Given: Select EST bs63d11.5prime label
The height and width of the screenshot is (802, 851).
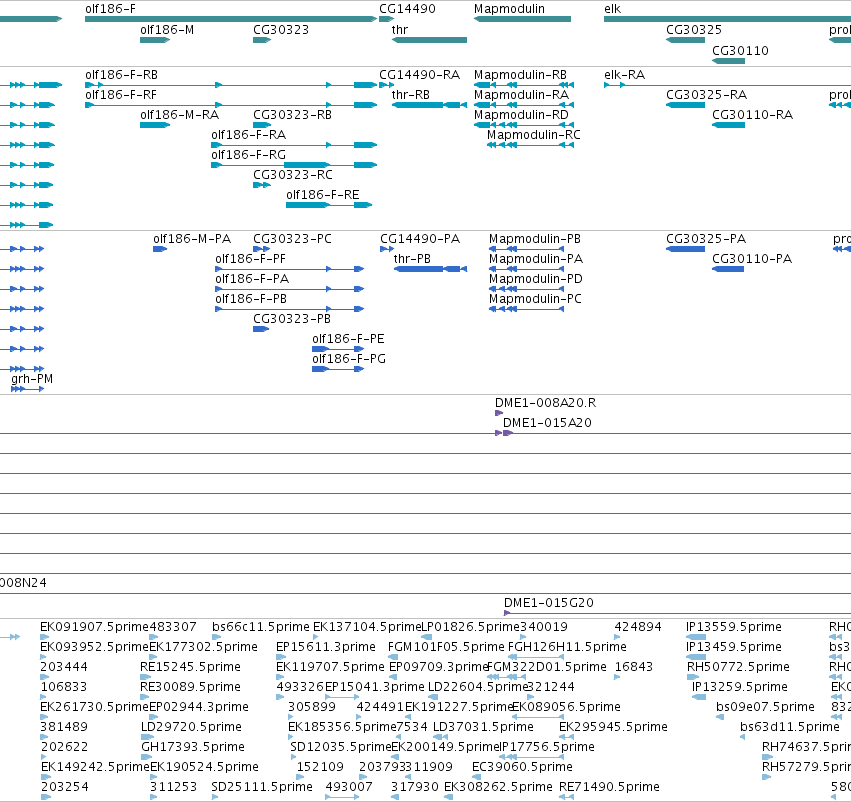Looking at the screenshot, I should [790, 727].
